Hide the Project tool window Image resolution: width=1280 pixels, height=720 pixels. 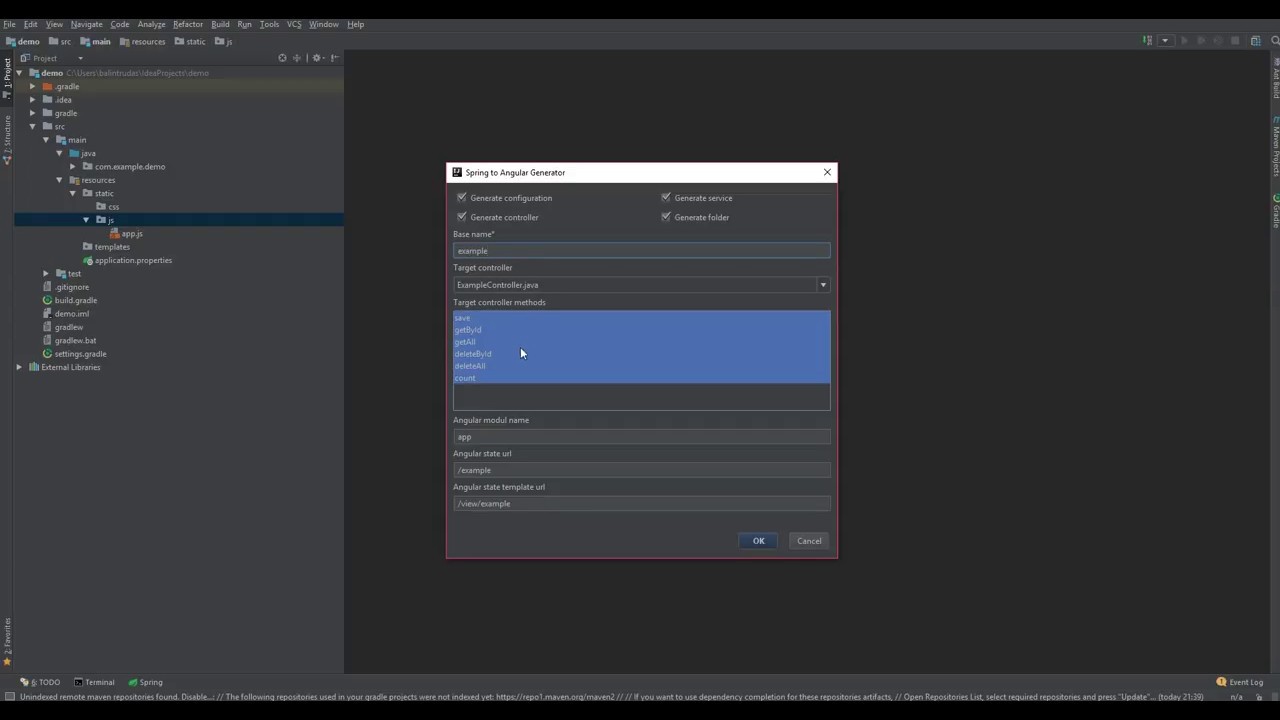[x=334, y=58]
